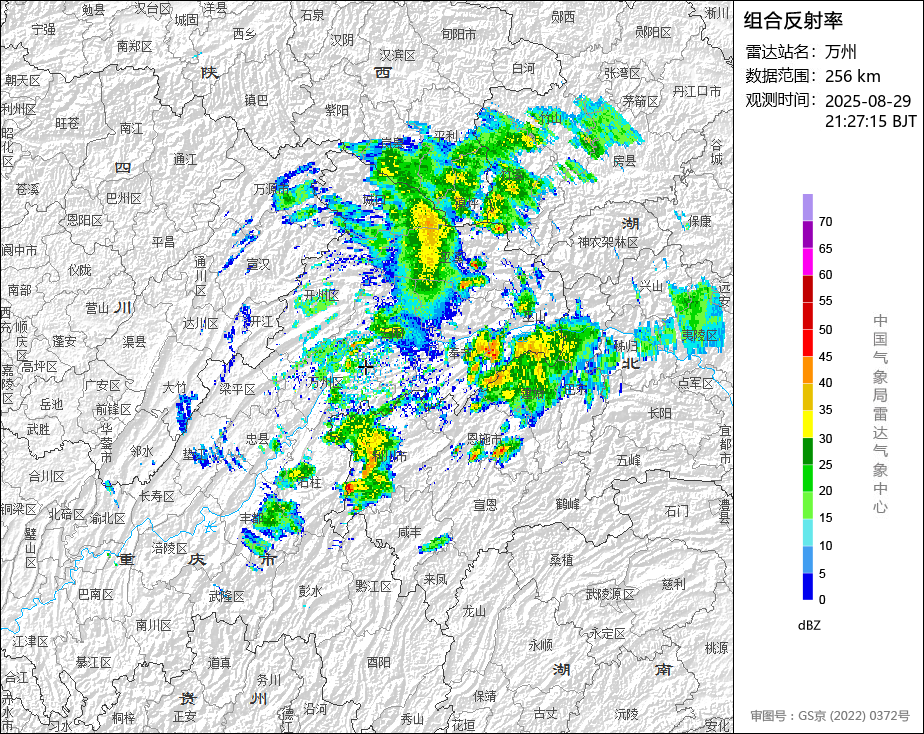
Task: Click the 开州区 map label
Action: coord(322,295)
